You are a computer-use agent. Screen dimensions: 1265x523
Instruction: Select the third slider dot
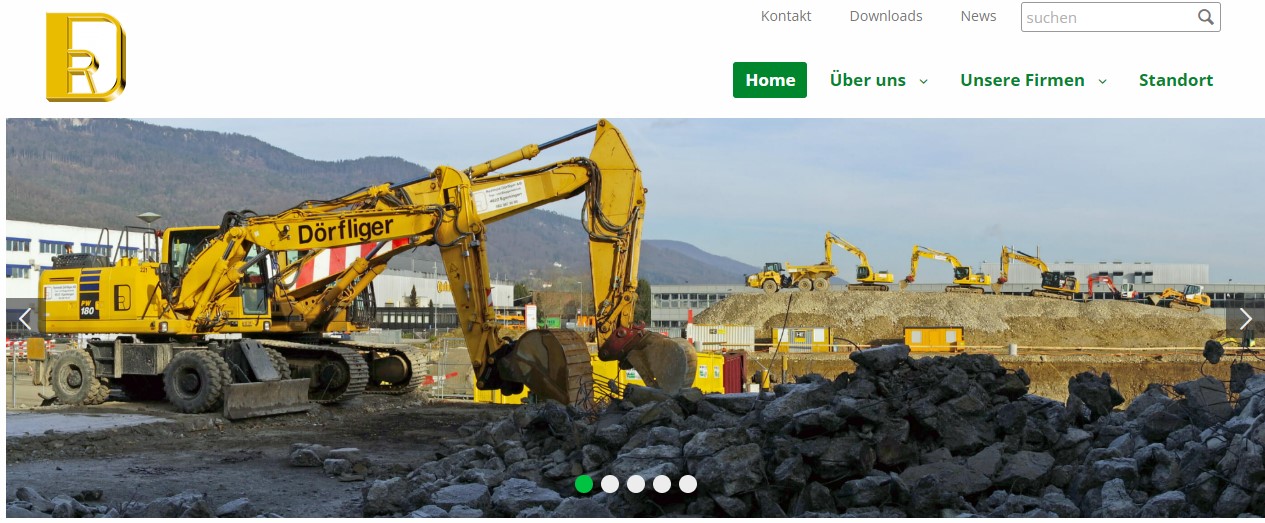pos(636,484)
